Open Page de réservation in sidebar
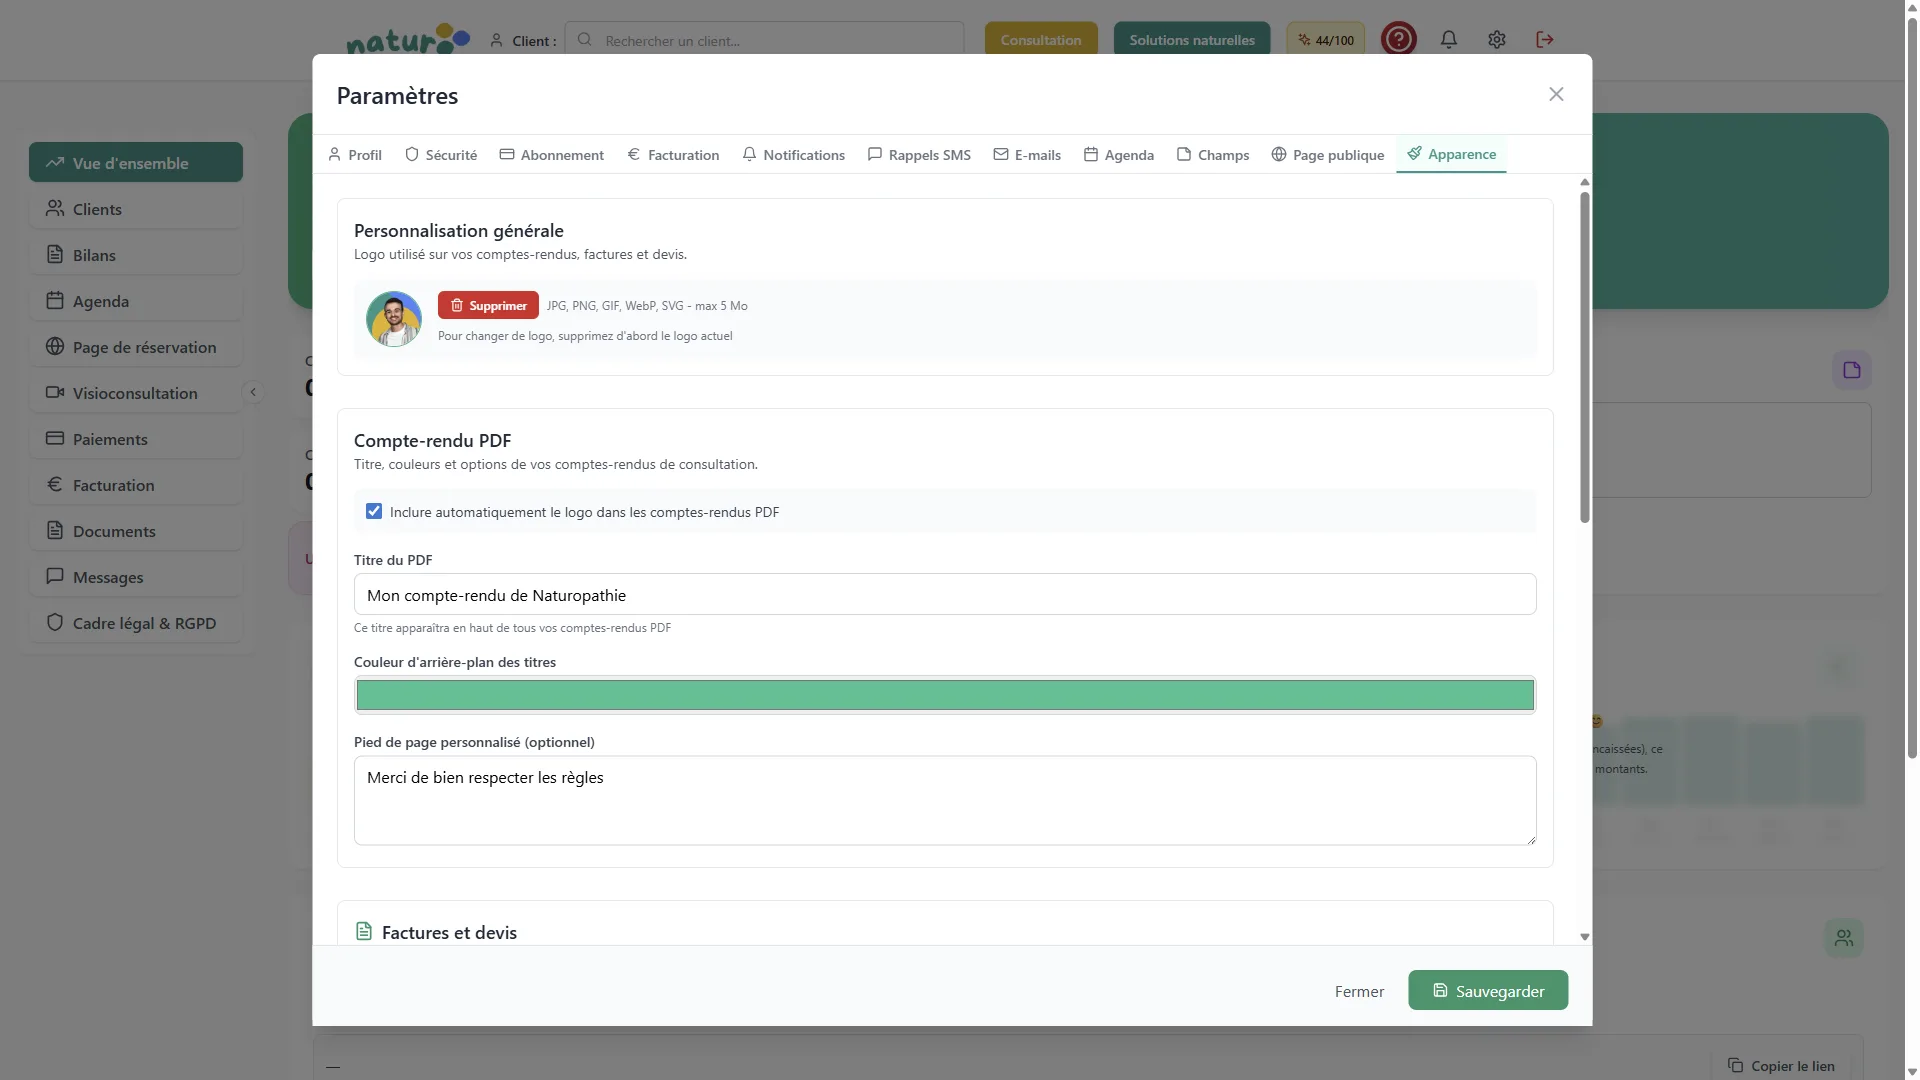Screen dimensions: 1920x1080 click(x=136, y=346)
